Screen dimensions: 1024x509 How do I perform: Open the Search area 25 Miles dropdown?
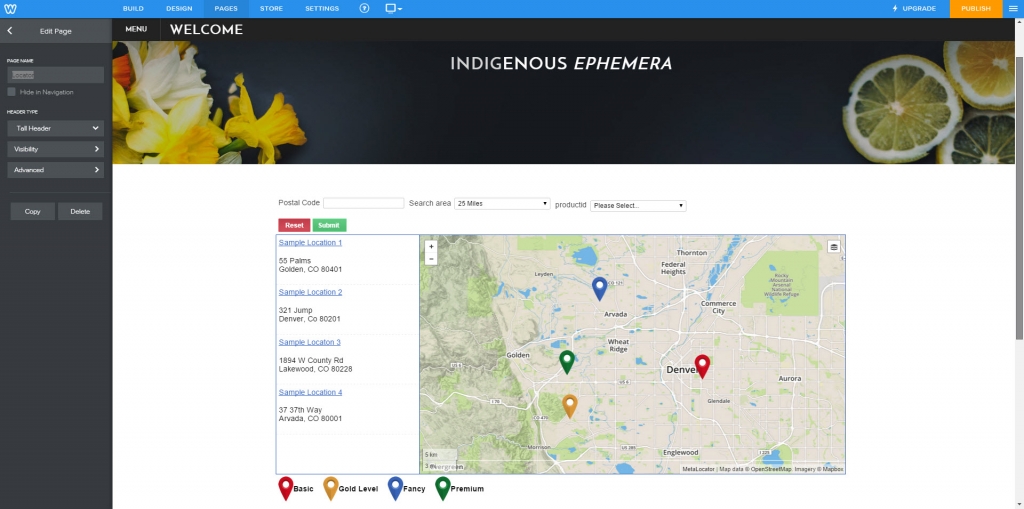pyautogui.click(x=502, y=204)
